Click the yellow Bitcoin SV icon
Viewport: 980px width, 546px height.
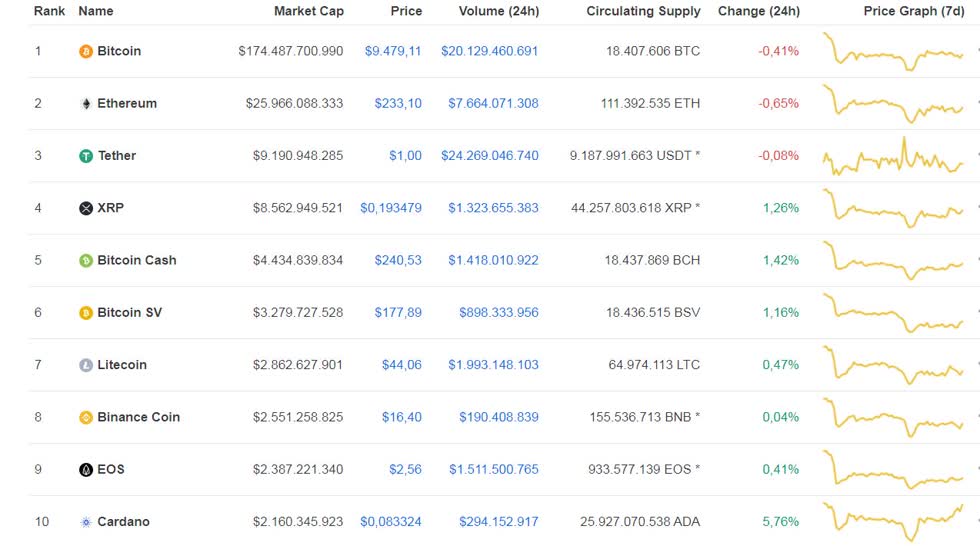86,313
